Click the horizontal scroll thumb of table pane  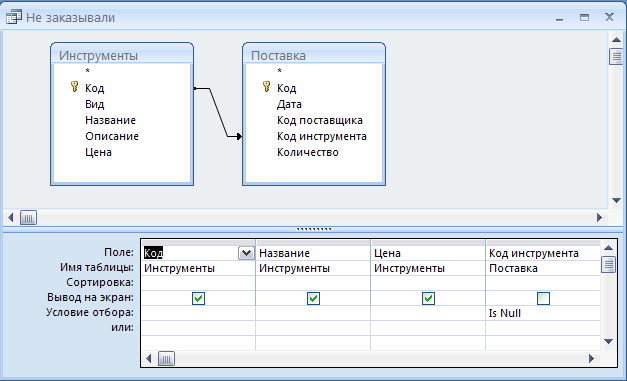28,217
